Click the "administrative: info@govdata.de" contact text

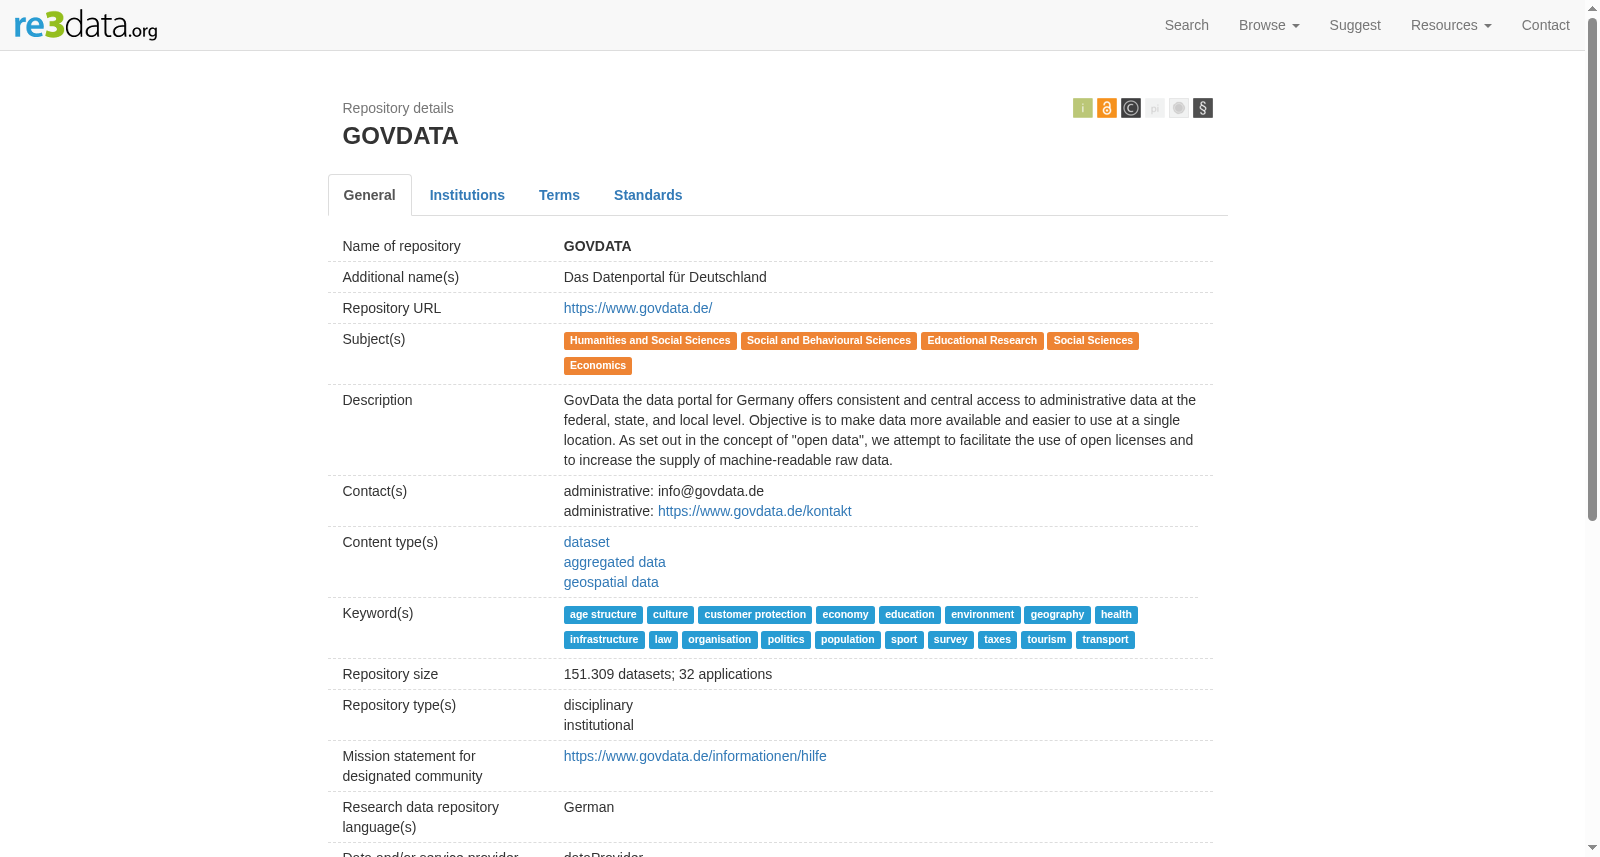(664, 491)
